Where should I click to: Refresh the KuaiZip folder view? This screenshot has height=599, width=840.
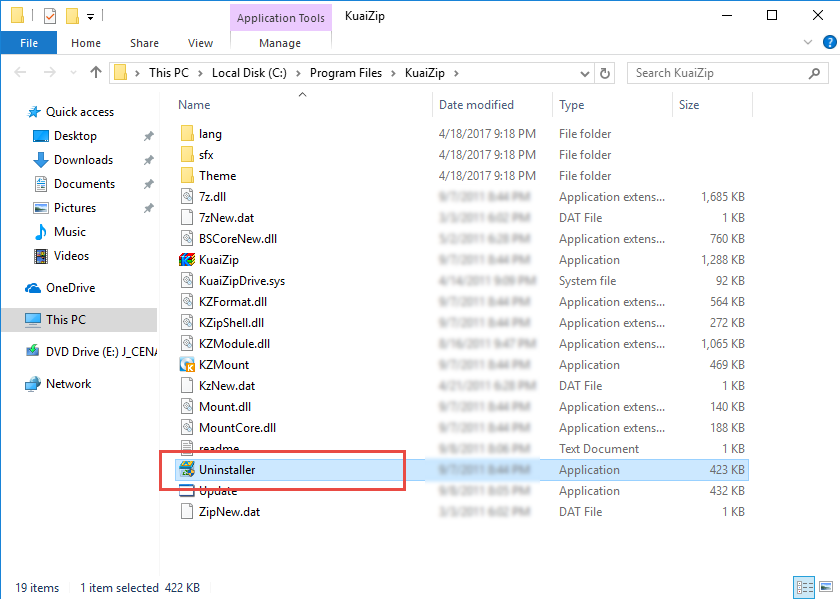605,73
